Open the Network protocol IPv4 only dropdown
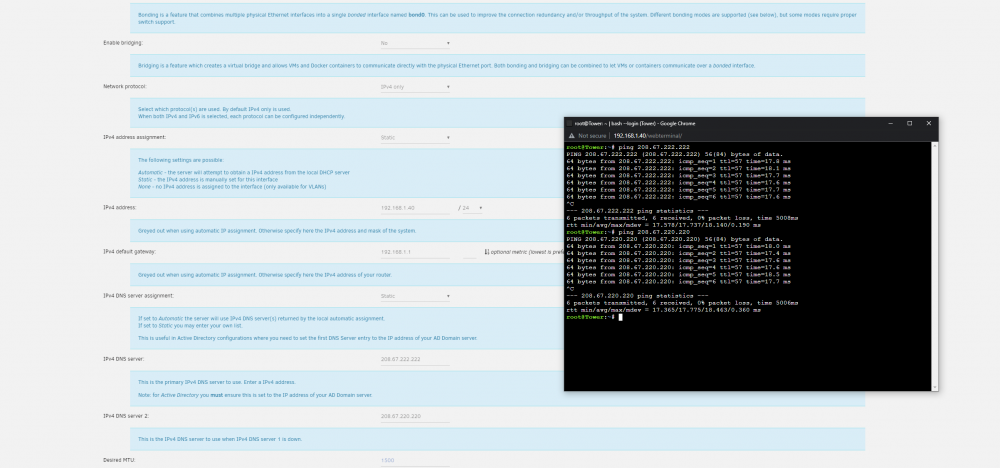This screenshot has width=1000, height=468. (x=415, y=87)
